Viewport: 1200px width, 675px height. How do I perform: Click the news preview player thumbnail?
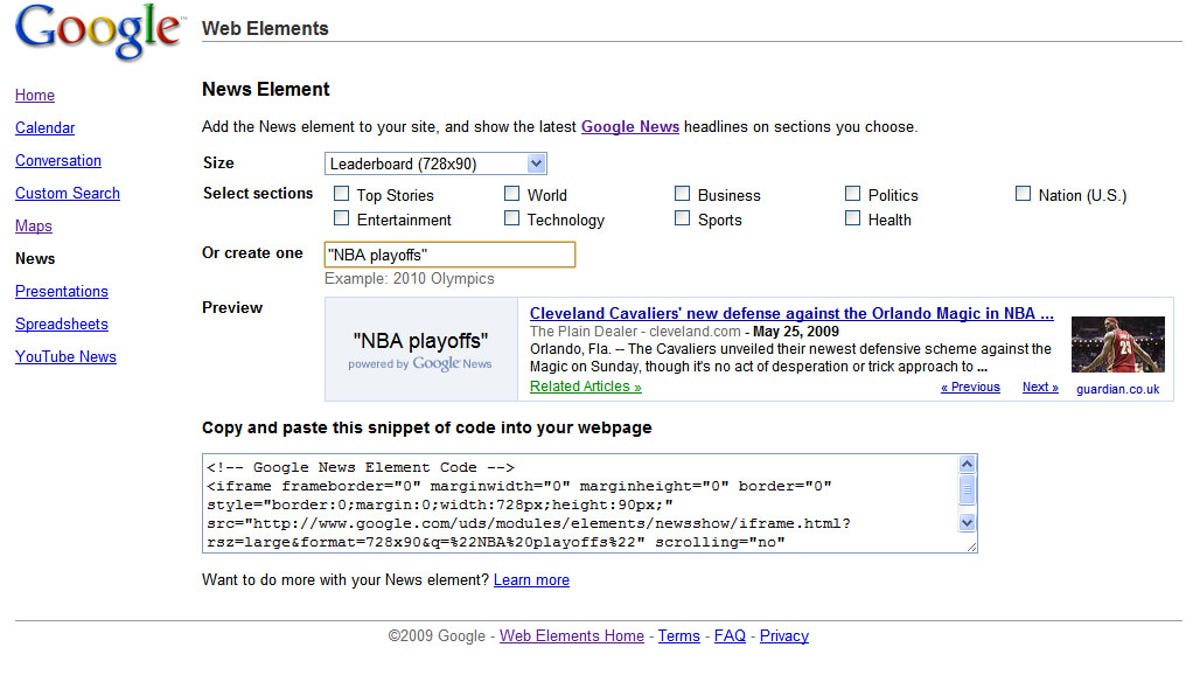pyautogui.click(x=1117, y=345)
